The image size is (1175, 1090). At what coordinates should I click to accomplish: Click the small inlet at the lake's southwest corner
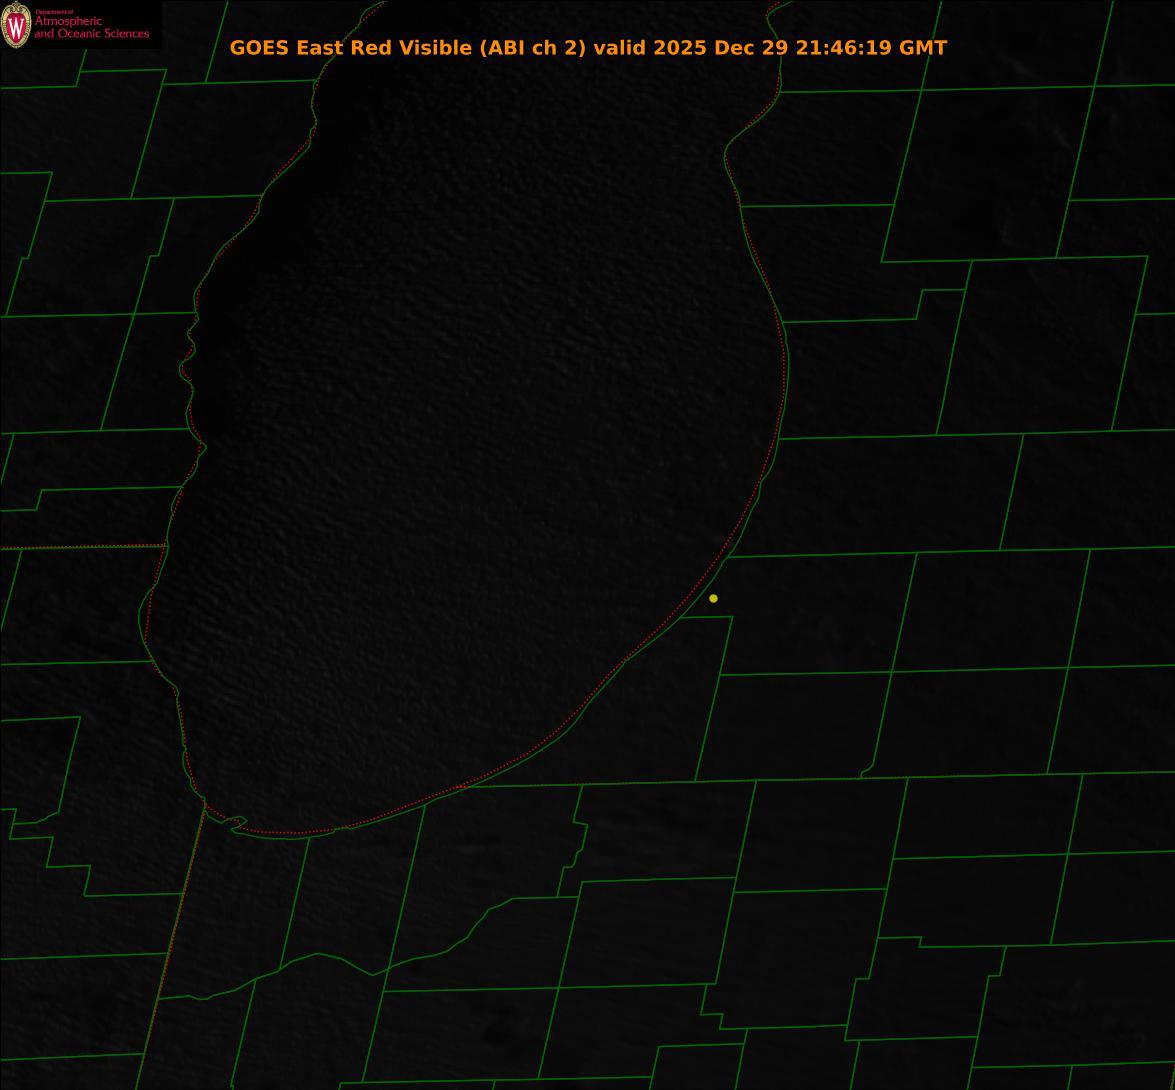click(238, 823)
